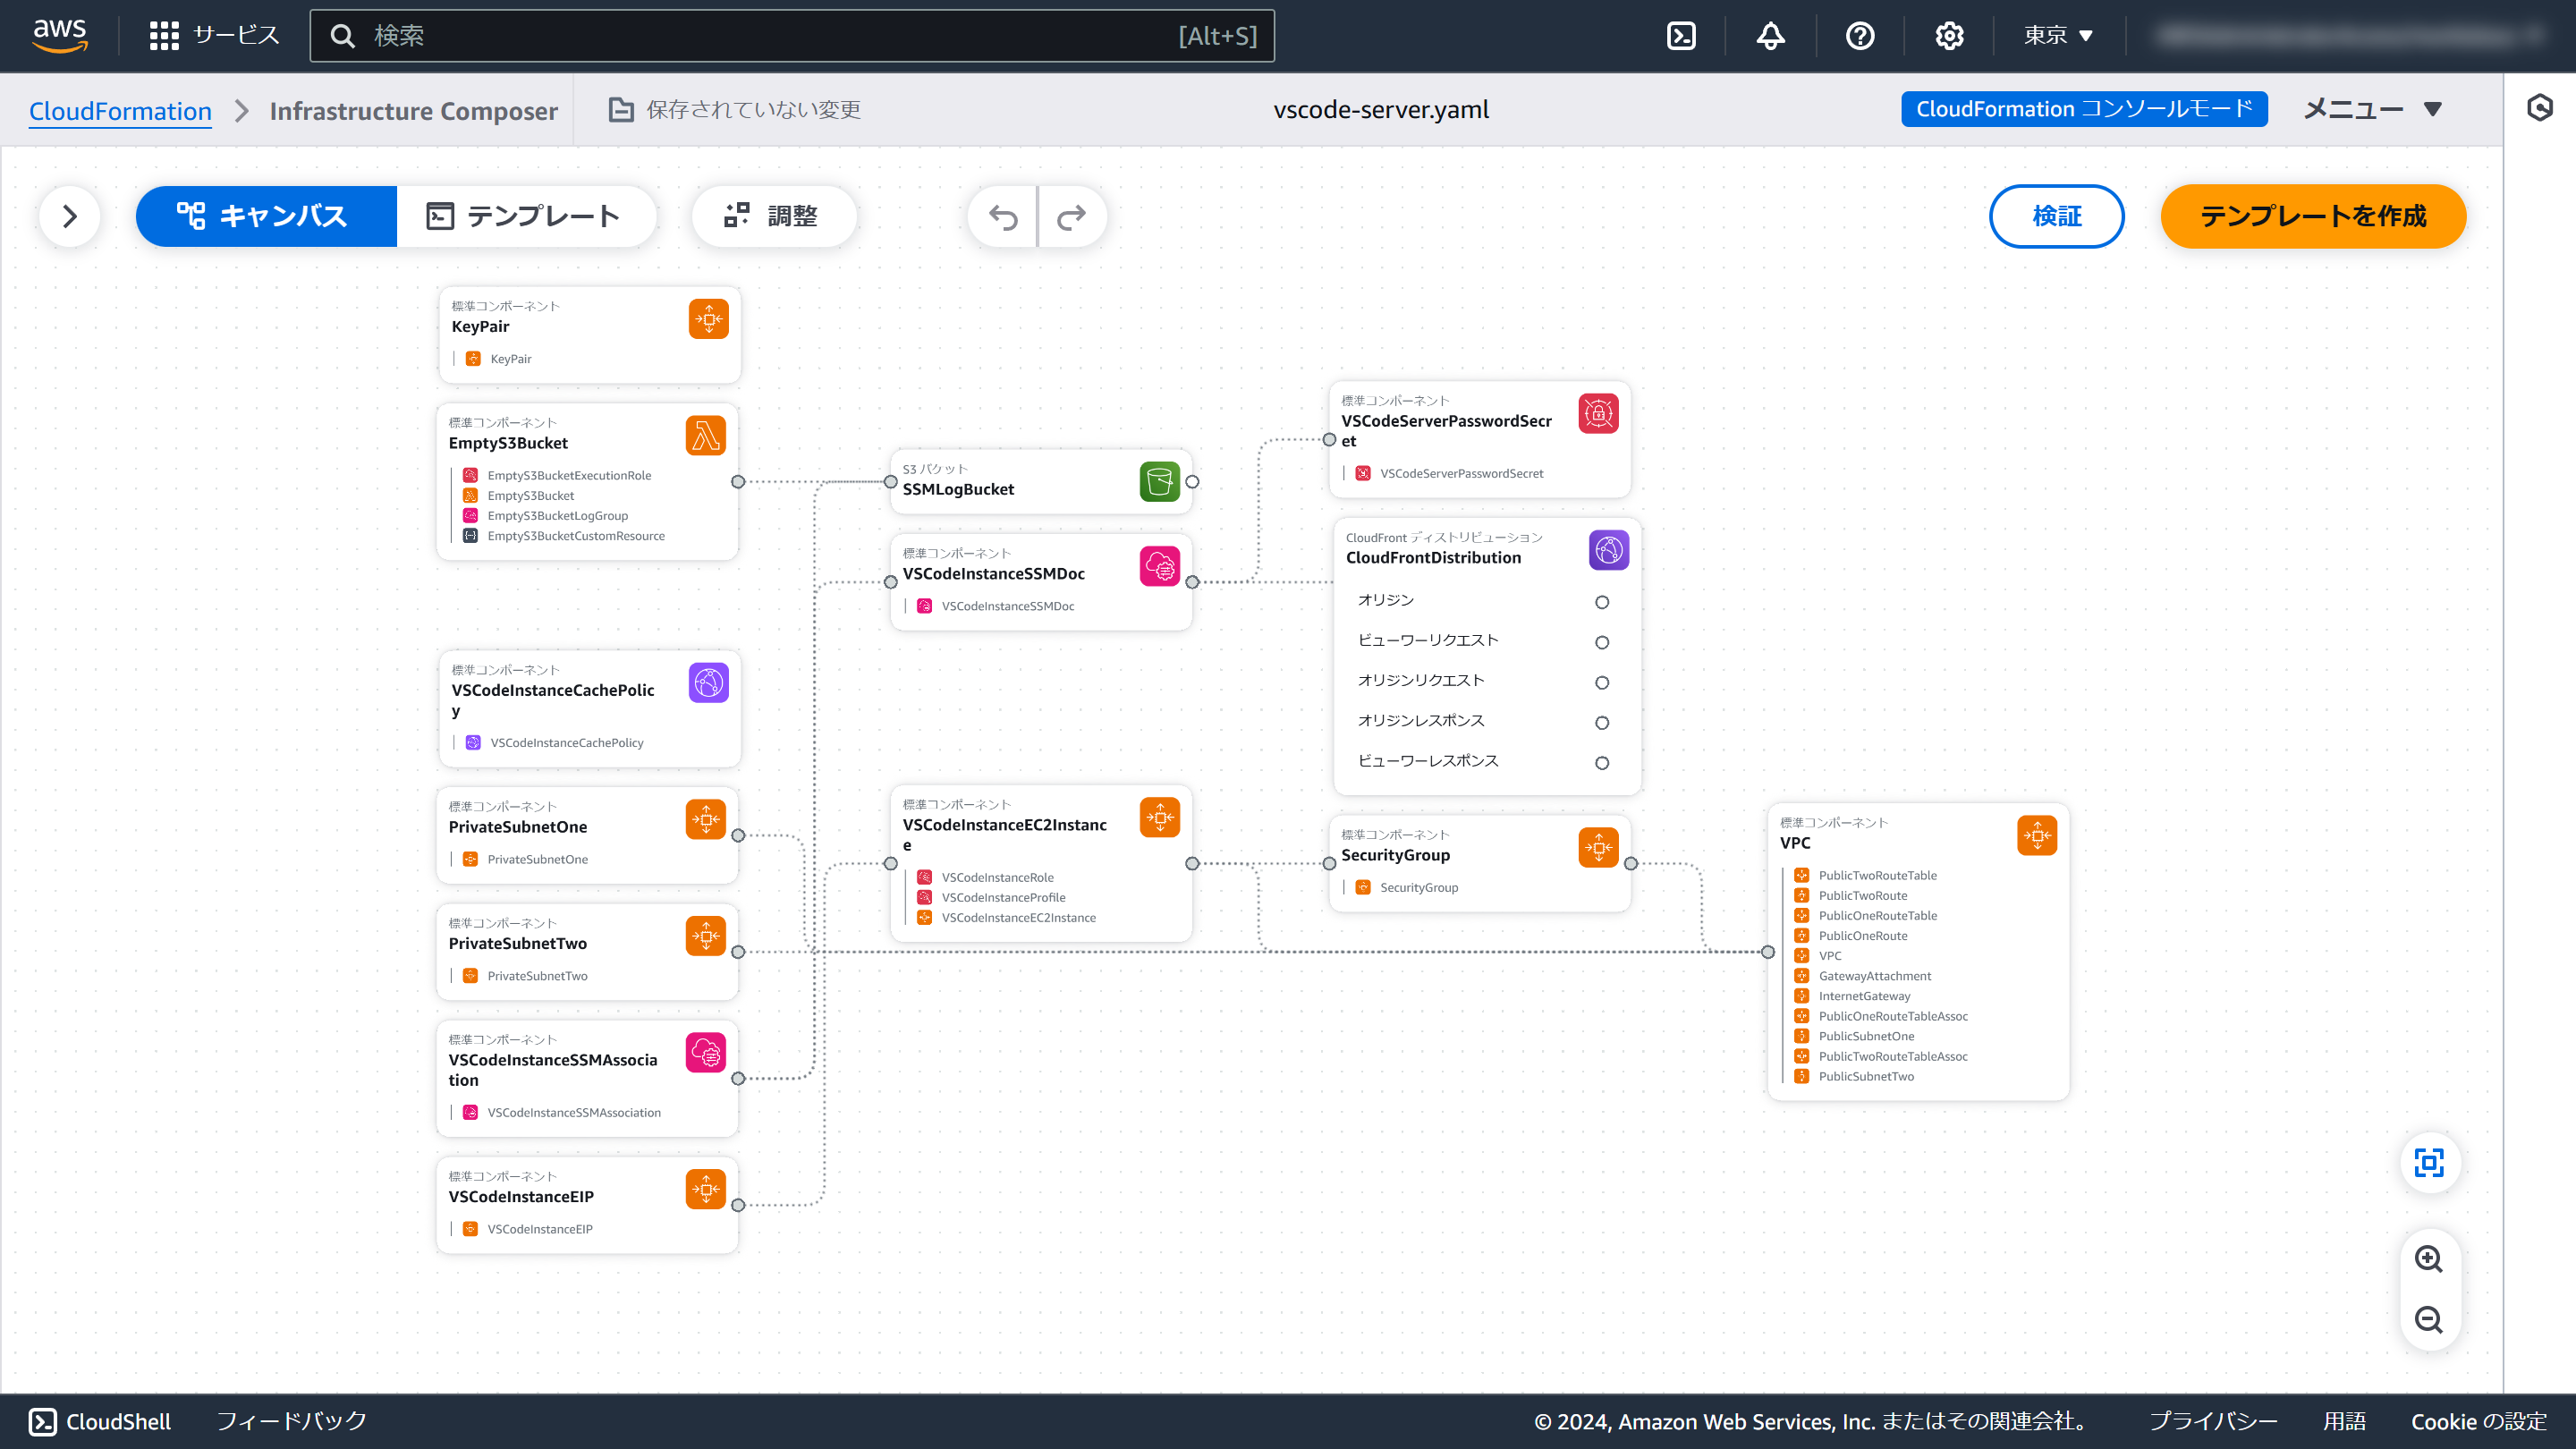Click the zoom in magnifier icon
Screen dimensions: 2576x1449
click(2429, 1259)
